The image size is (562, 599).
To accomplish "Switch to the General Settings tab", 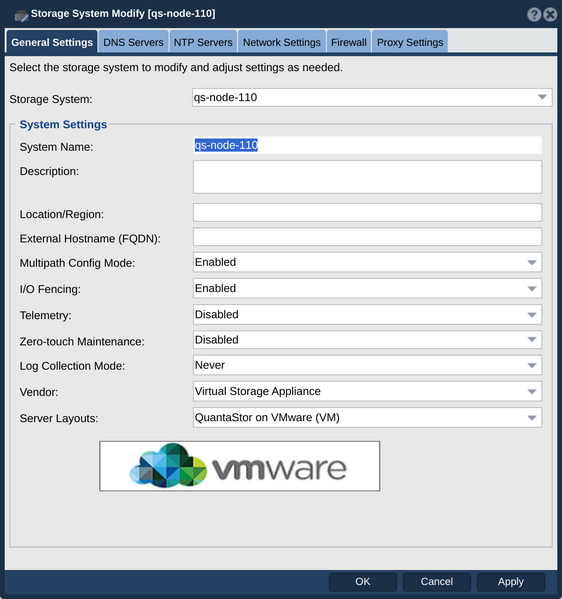I will coord(52,42).
